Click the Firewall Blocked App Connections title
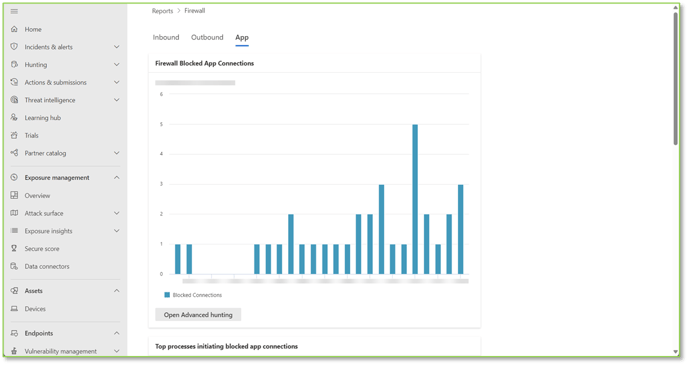 (204, 63)
